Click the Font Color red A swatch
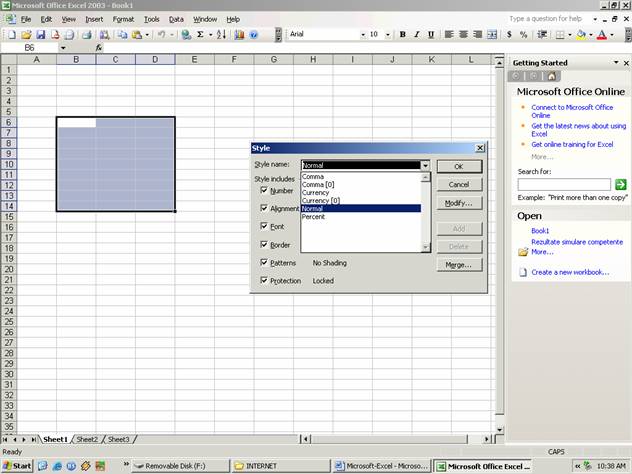This screenshot has width=632, height=474. pos(602,35)
